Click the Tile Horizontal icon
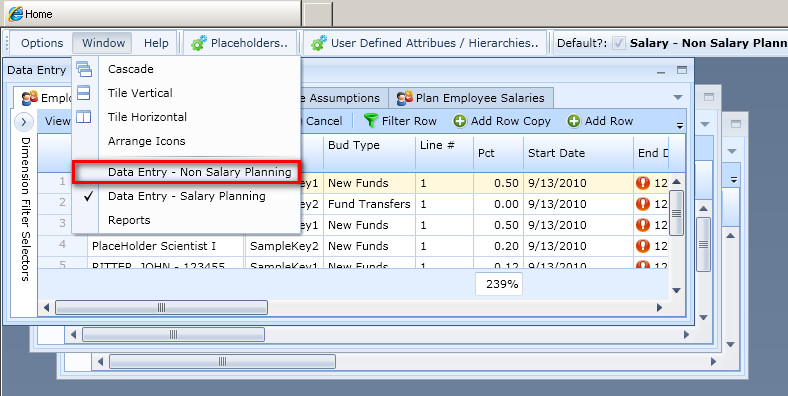788x396 pixels. (83, 117)
